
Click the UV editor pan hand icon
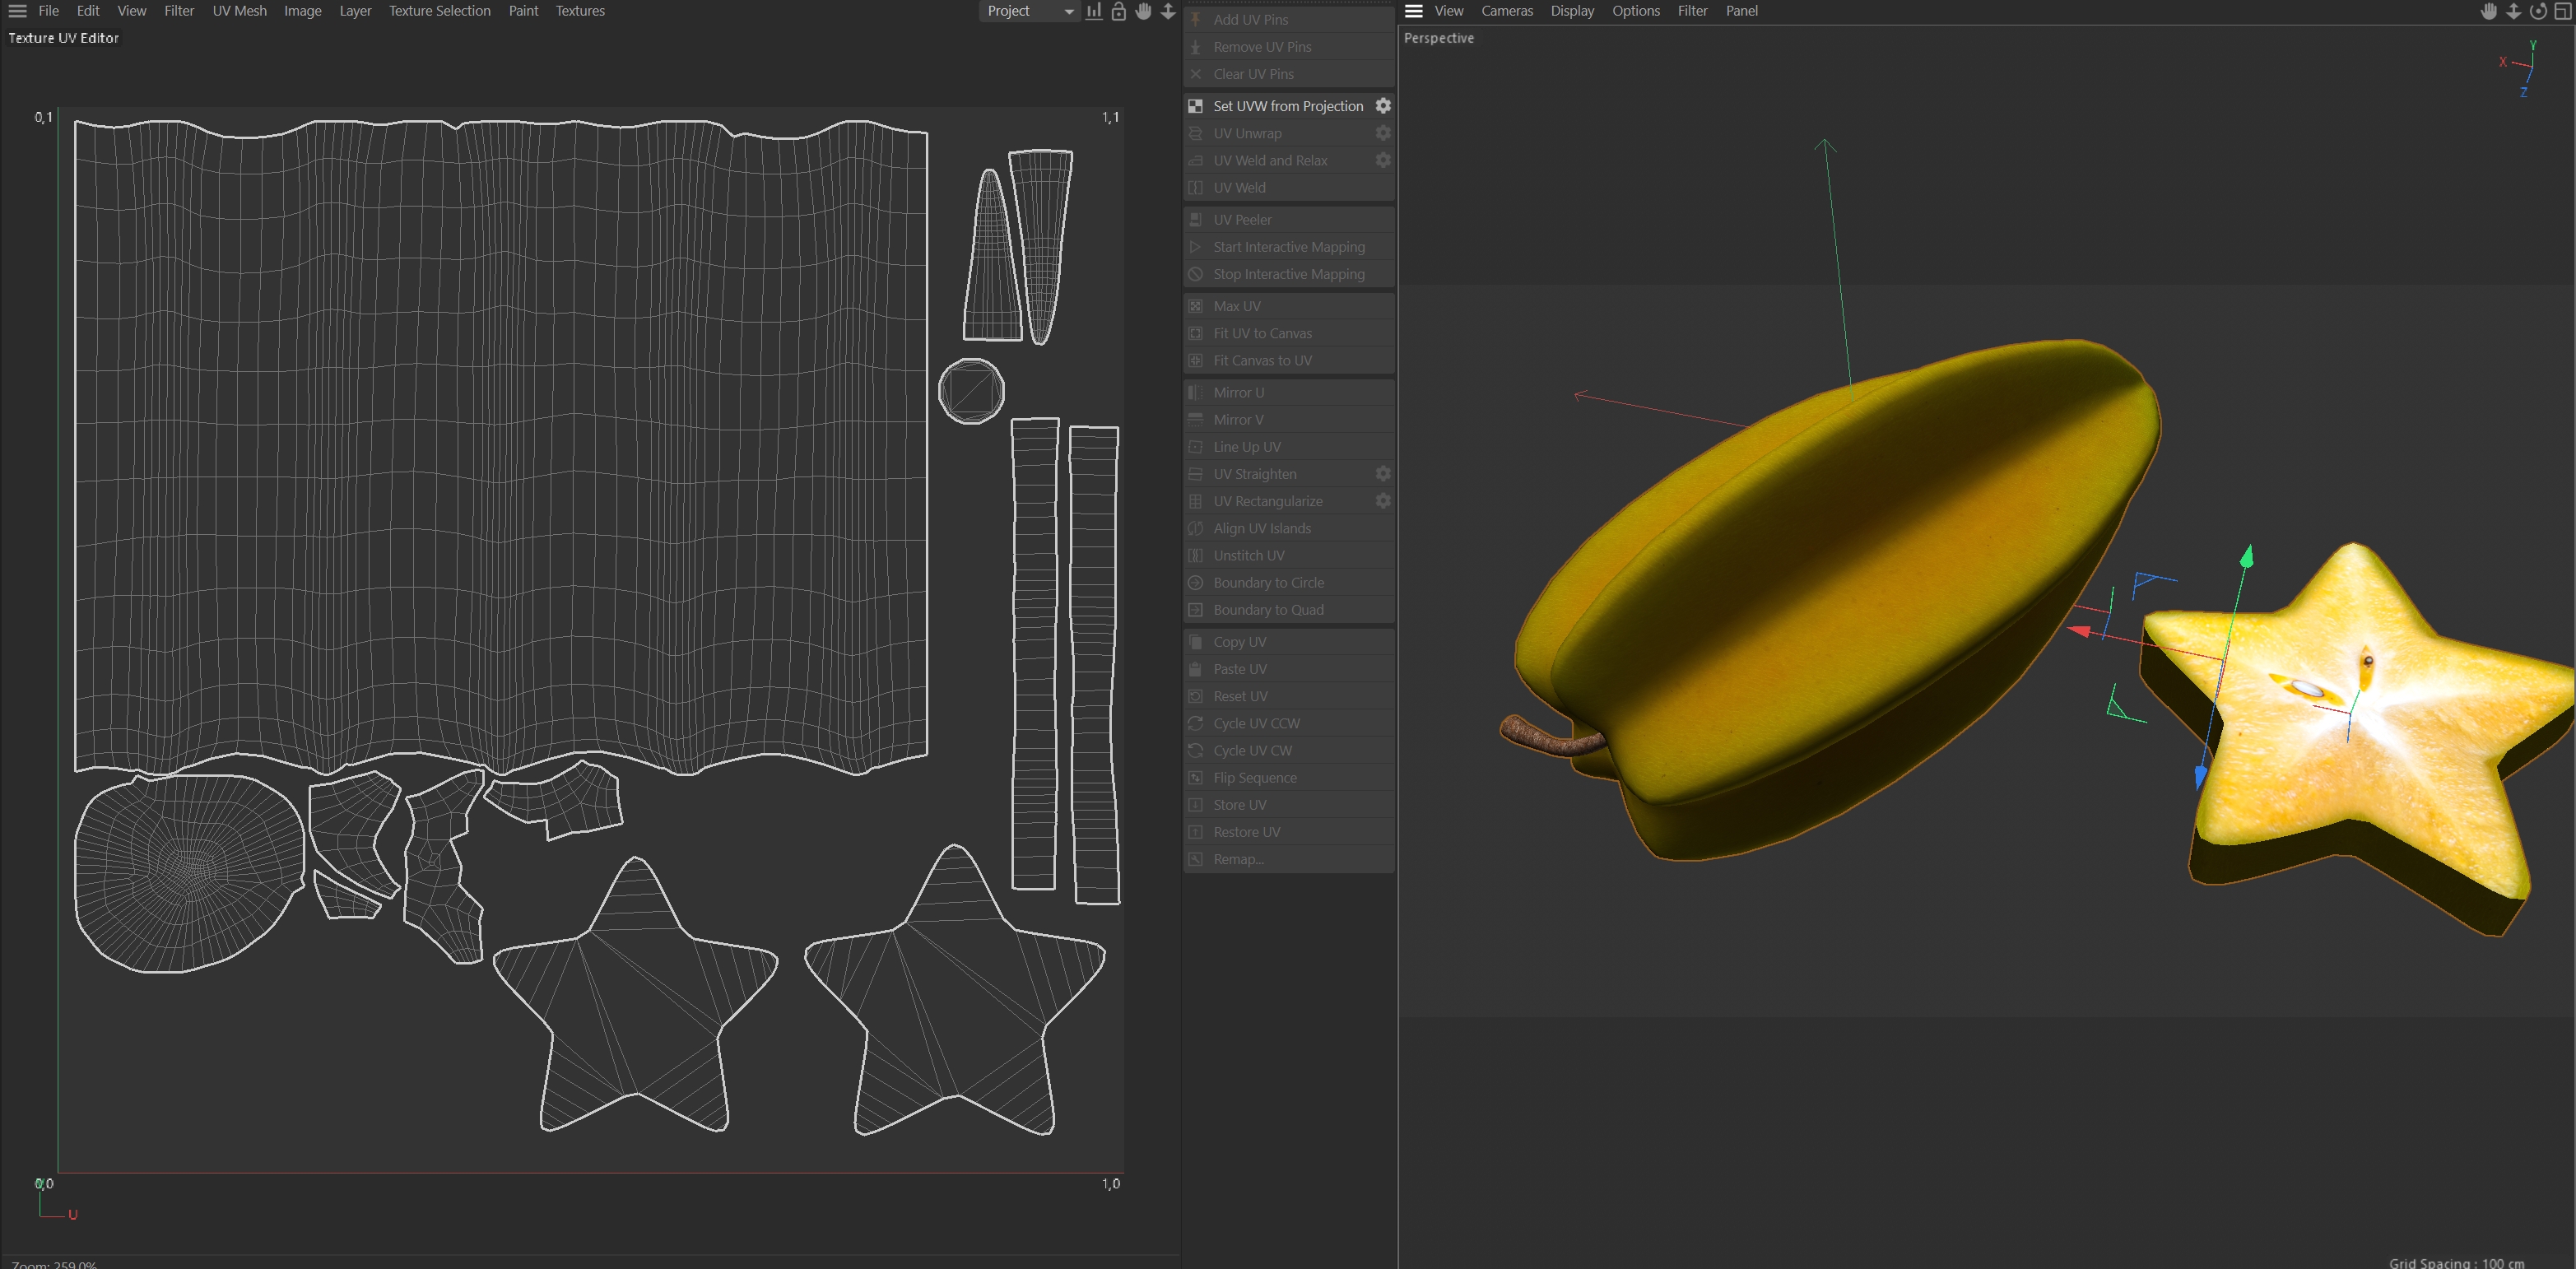click(x=1143, y=11)
